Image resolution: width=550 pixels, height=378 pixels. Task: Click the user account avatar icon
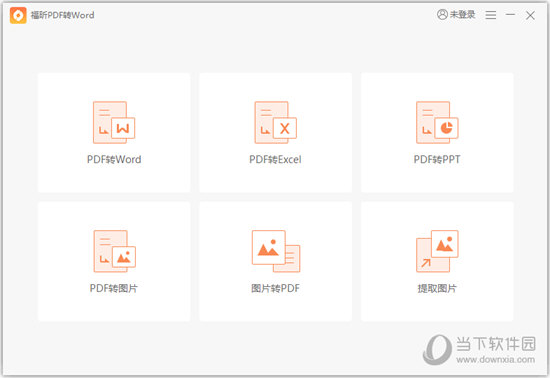[x=442, y=14]
